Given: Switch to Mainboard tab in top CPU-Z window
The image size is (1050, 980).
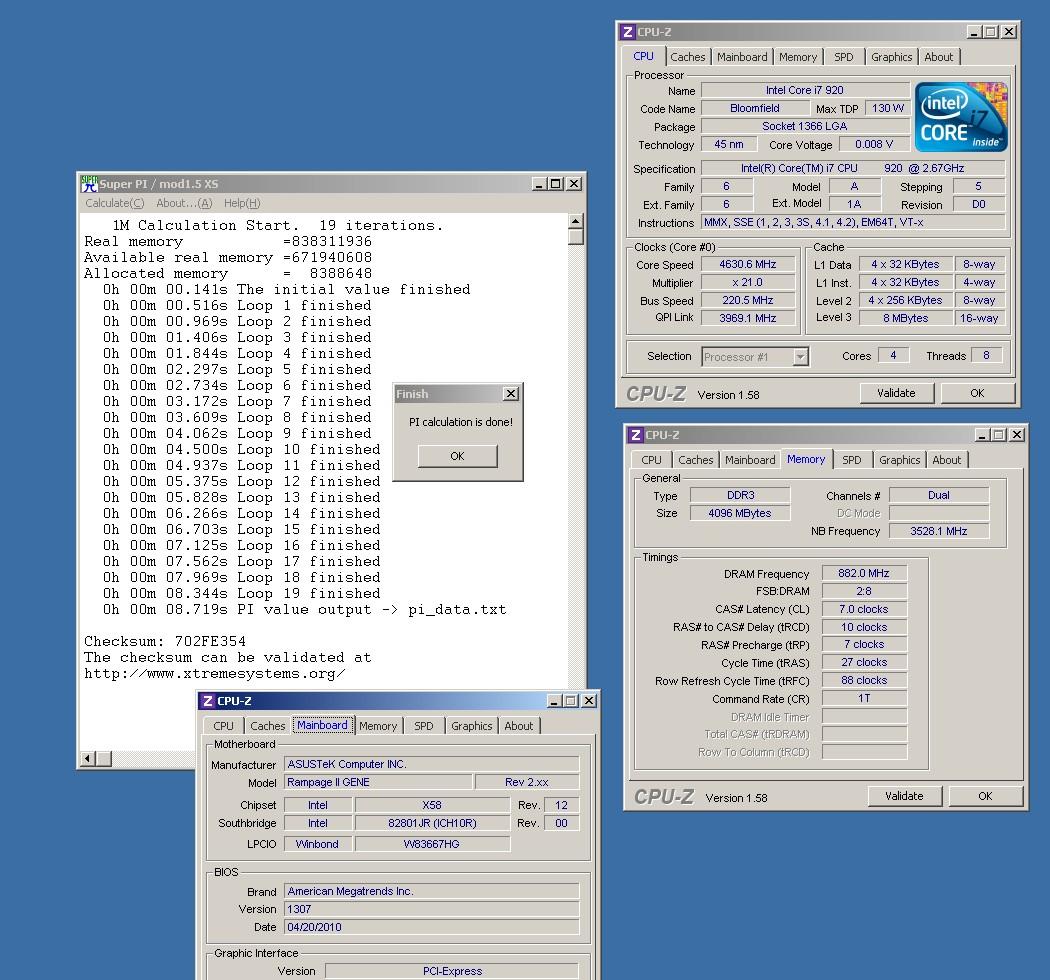Looking at the screenshot, I should click(742, 57).
